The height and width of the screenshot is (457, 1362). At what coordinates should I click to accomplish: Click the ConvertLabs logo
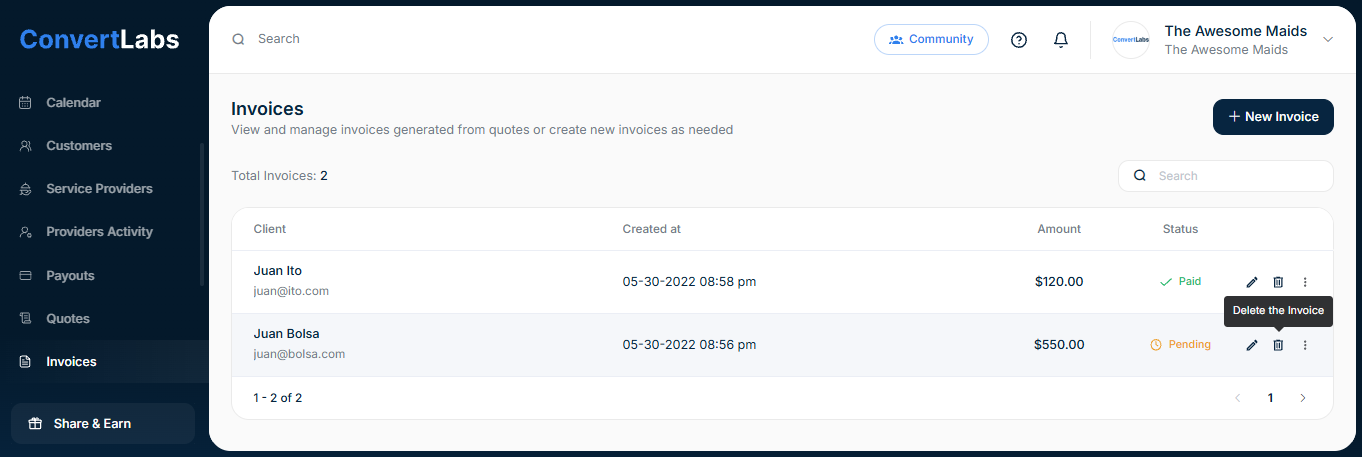pyautogui.click(x=100, y=40)
